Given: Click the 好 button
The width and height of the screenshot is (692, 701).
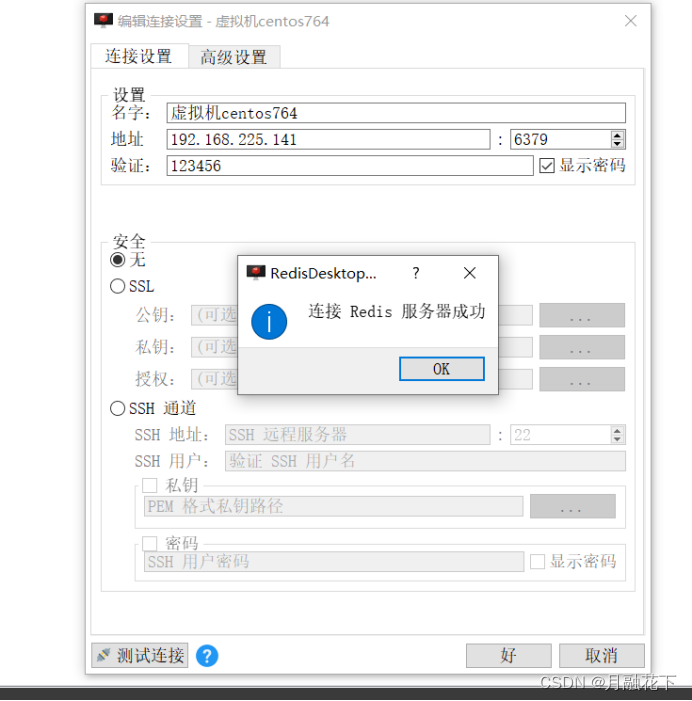Looking at the screenshot, I should [509, 656].
